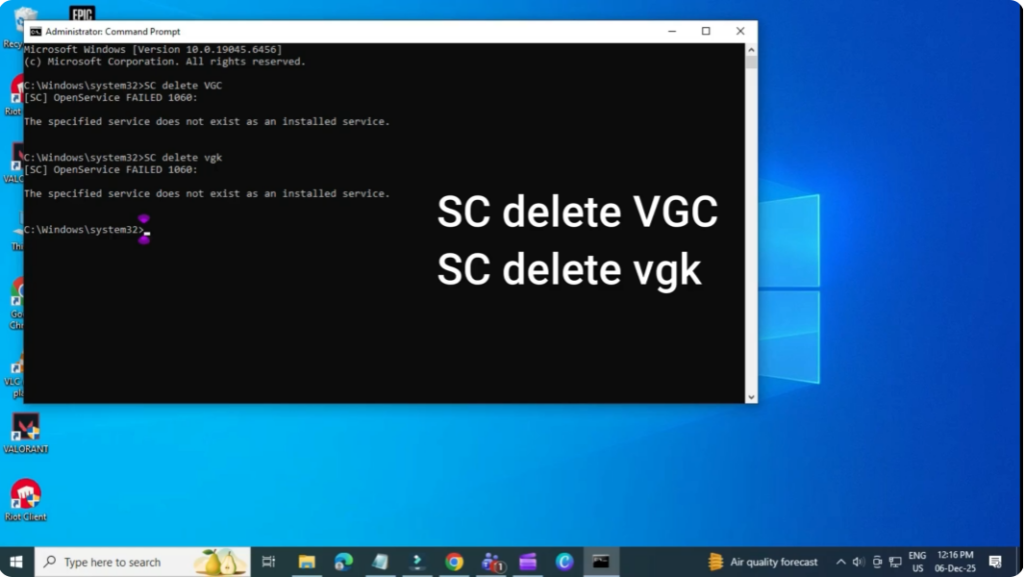Open the Movies & TV taskbar icon
This screenshot has height=577, width=1024.
(528, 561)
